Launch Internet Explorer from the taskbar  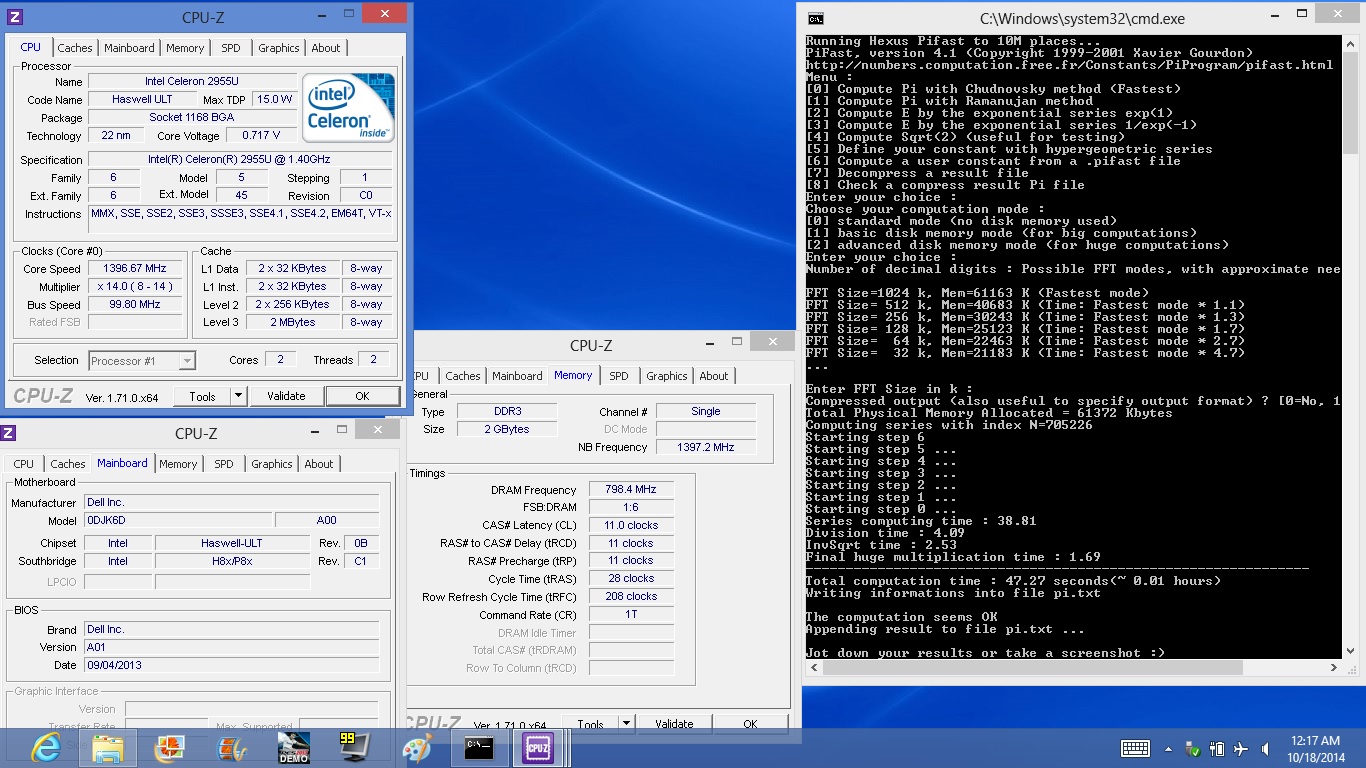tap(46, 748)
